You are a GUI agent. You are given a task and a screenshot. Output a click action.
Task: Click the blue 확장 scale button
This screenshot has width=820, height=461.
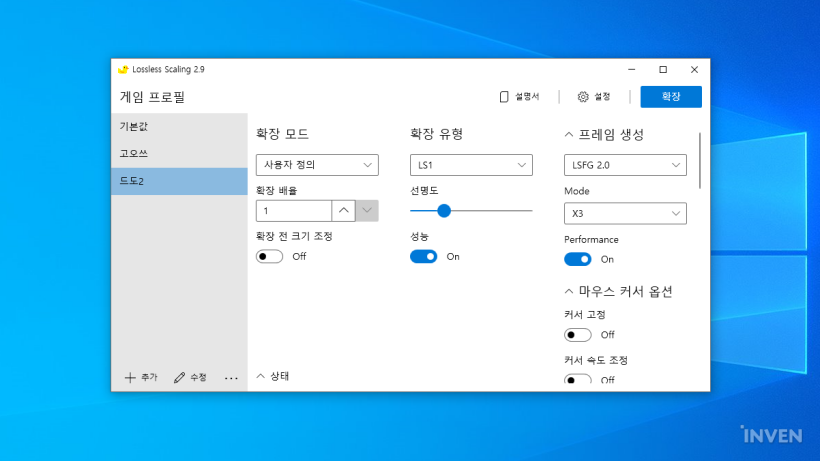[671, 97]
